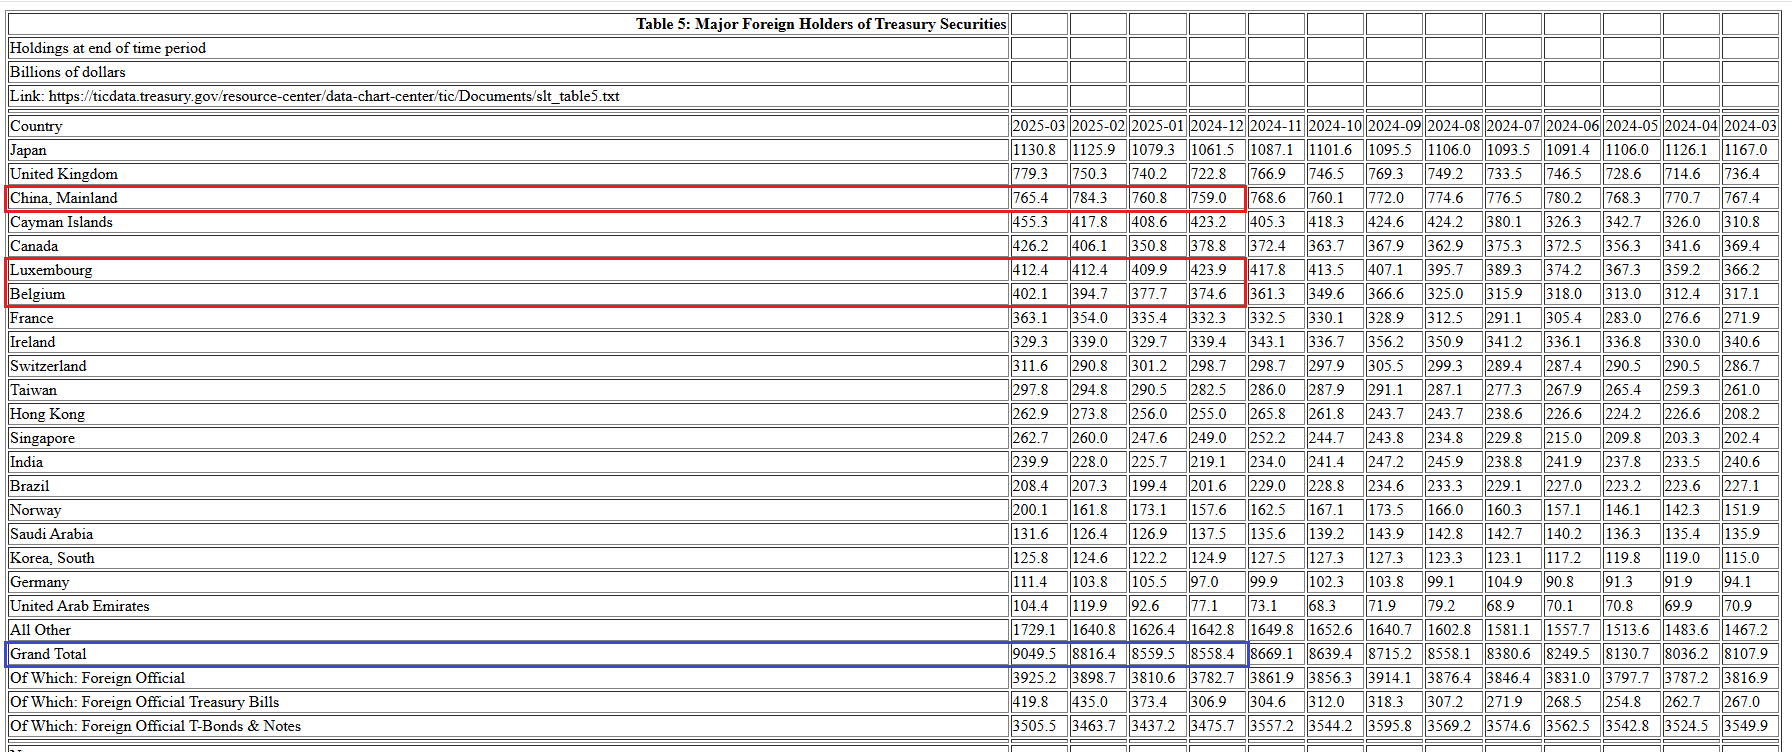Click the 'Country' header cell
The height and width of the screenshot is (752, 1792).
pos(508,126)
